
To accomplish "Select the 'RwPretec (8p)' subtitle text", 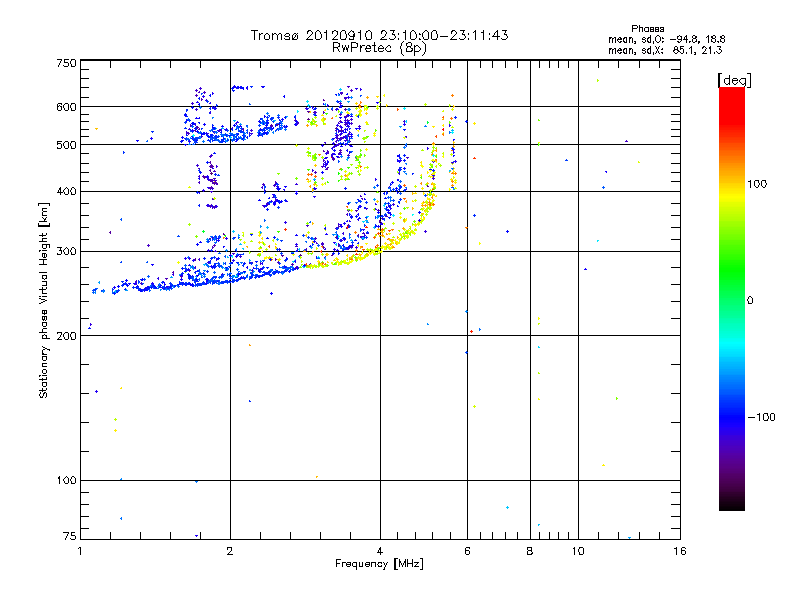I will click(379, 48).
